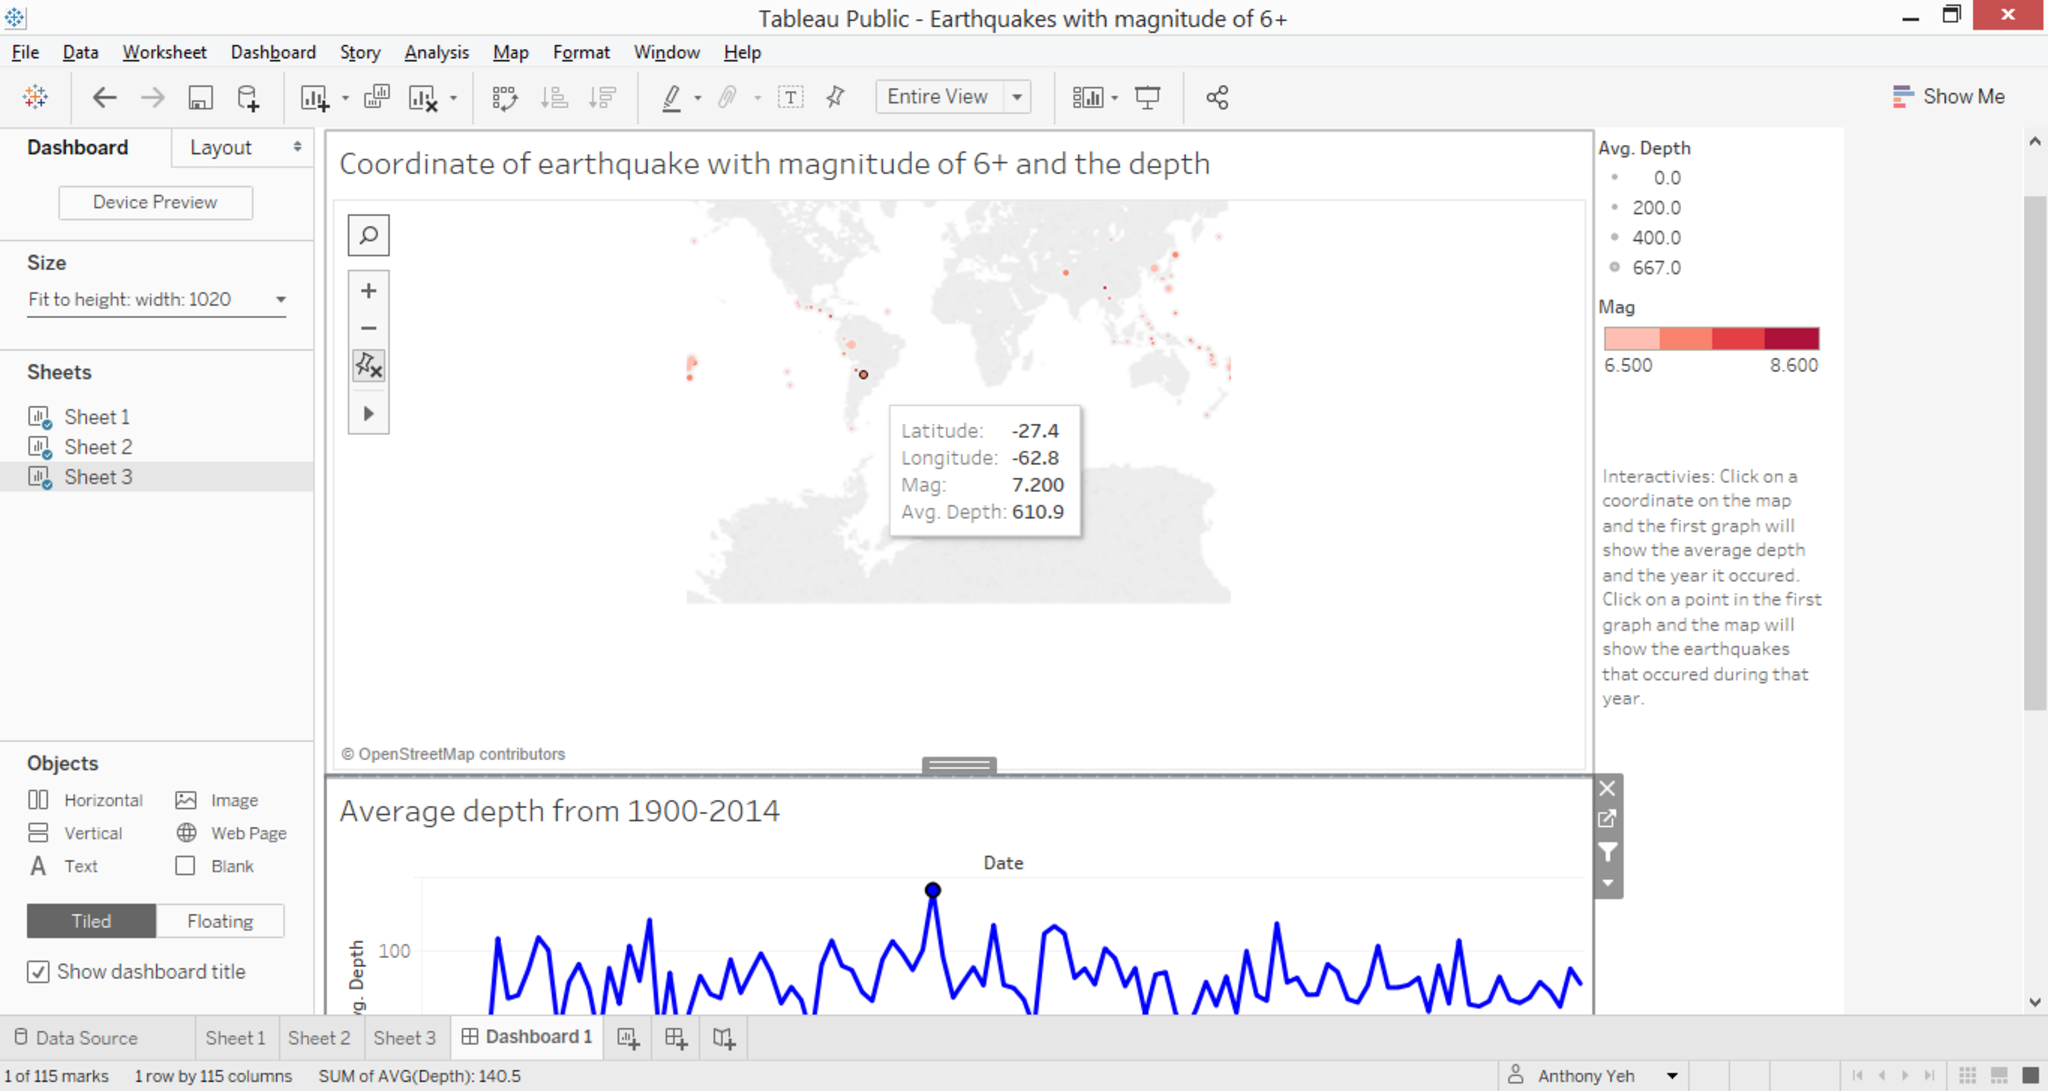
Task: Switch to the Sheet 2 tab
Action: point(319,1038)
